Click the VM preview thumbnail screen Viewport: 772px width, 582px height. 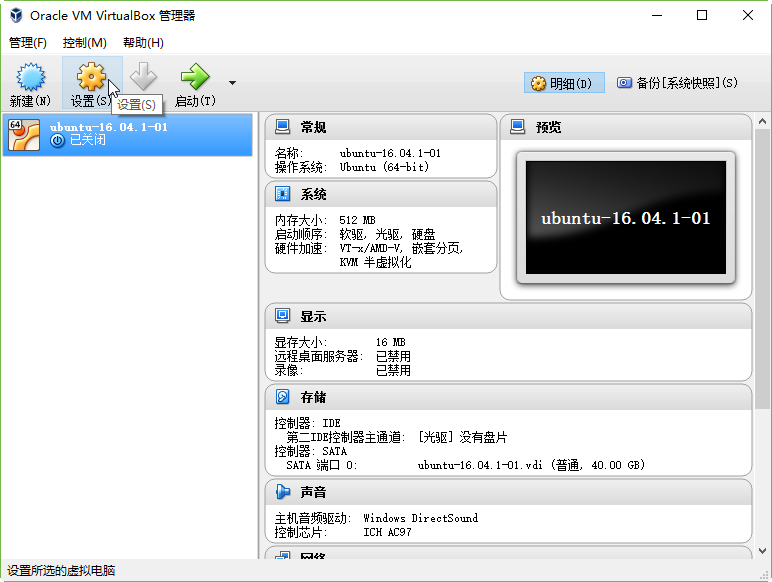pos(626,218)
